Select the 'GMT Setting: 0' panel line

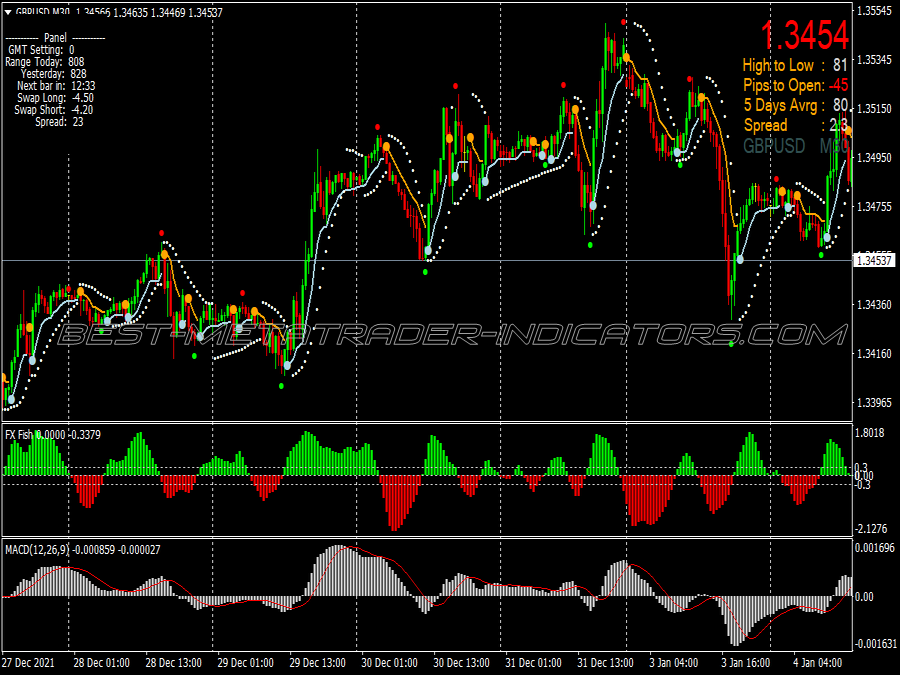41,50
